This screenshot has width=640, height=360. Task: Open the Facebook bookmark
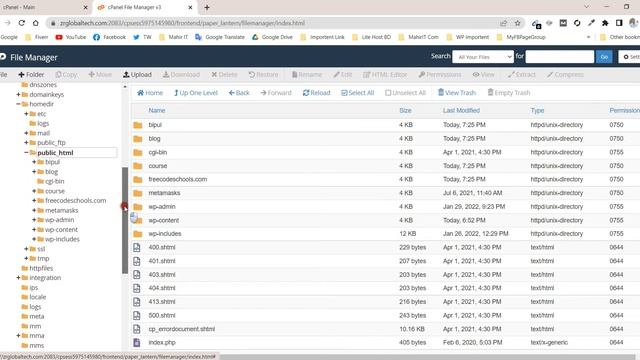coord(109,37)
